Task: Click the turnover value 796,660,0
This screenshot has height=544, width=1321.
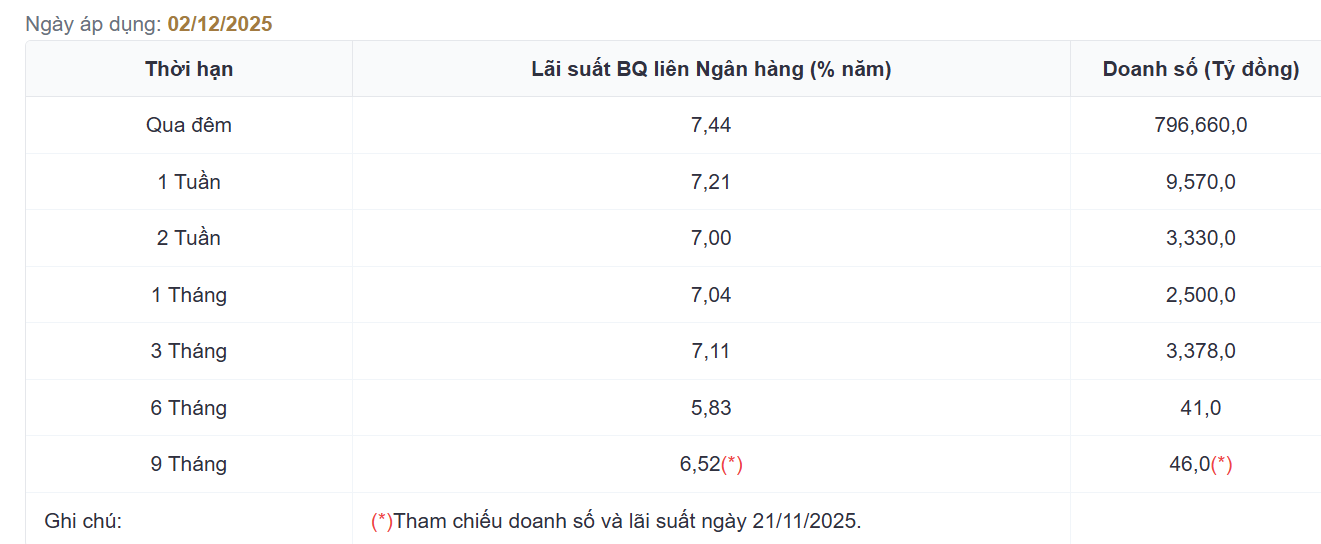Action: pos(1201,125)
